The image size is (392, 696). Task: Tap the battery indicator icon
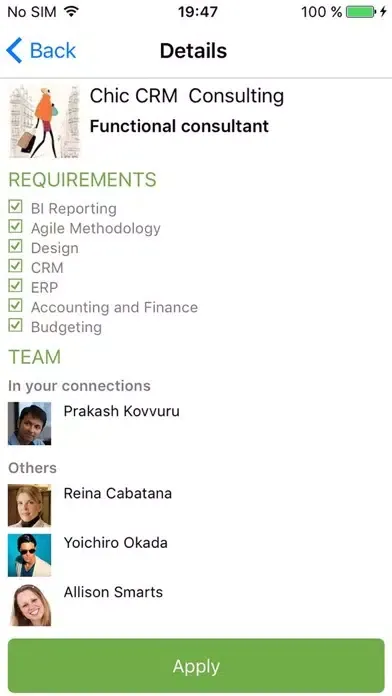coord(360,12)
